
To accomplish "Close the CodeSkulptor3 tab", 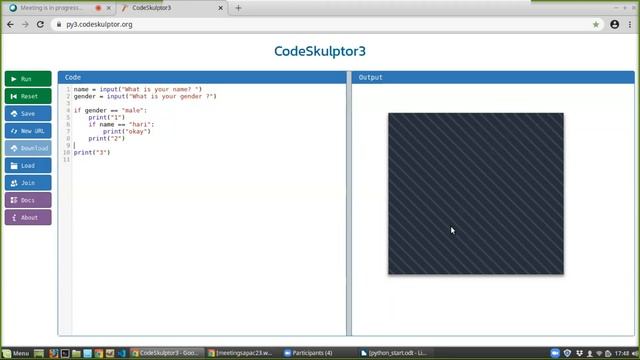I will (220, 8).
